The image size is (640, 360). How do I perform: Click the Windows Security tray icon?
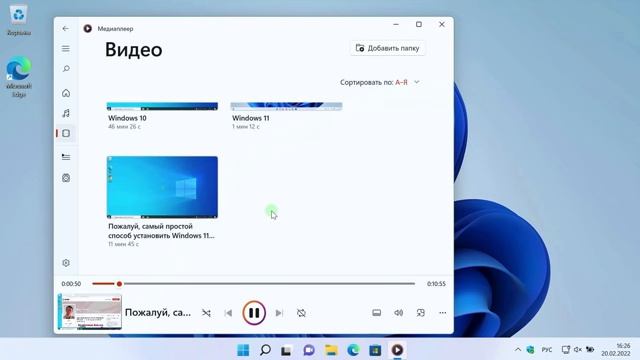[x=530, y=349]
